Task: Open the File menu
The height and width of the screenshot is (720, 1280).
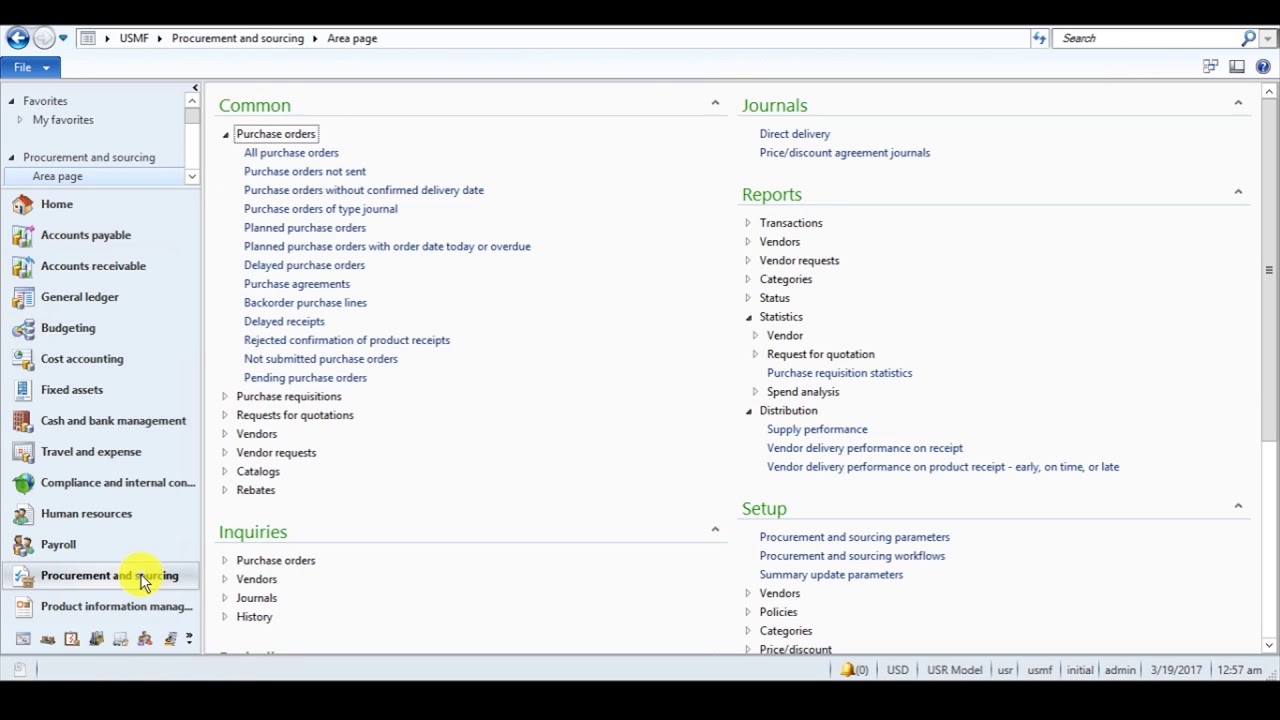Action: (30, 67)
